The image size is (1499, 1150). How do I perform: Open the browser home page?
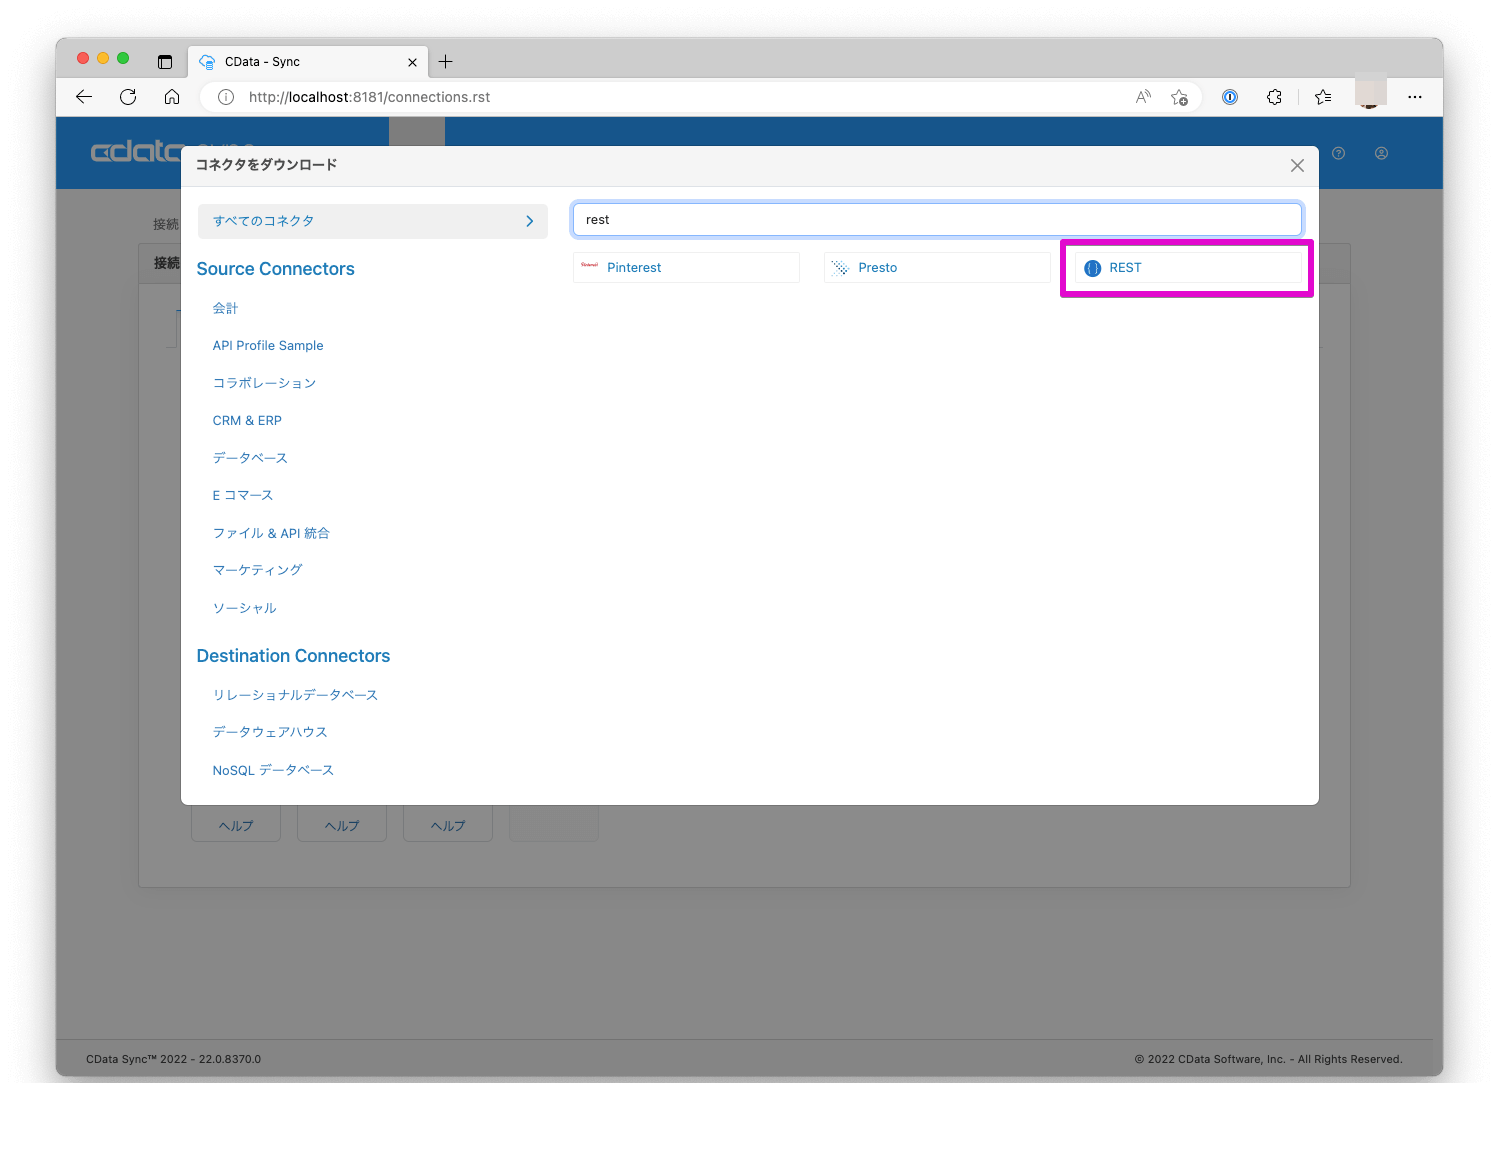172,97
